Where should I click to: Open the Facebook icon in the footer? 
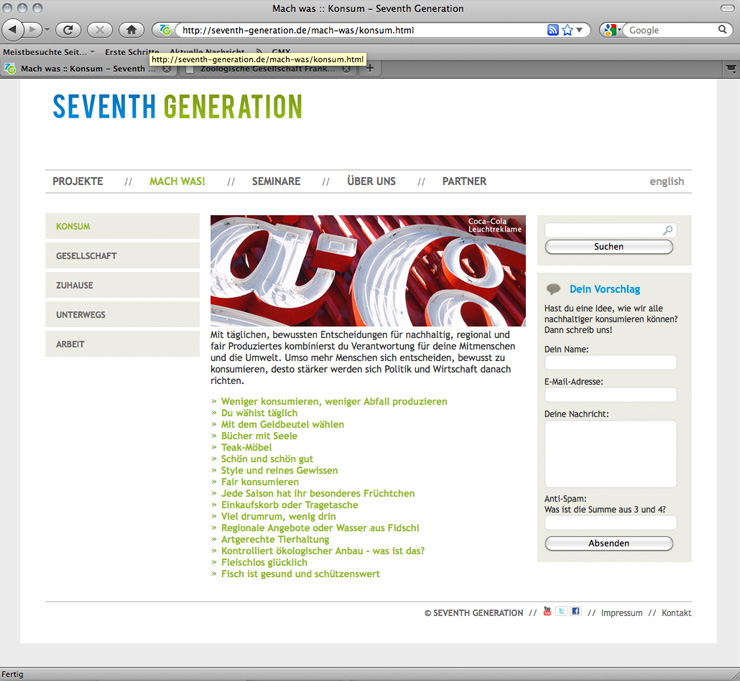coord(575,611)
